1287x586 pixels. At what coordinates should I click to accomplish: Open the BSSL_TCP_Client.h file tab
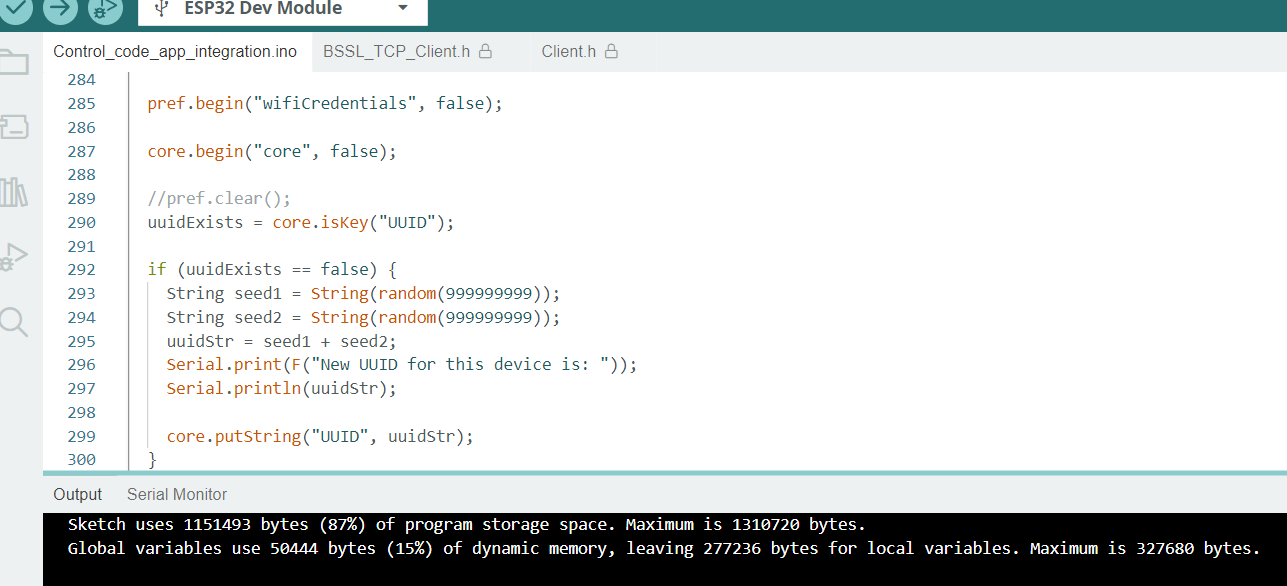coord(396,52)
